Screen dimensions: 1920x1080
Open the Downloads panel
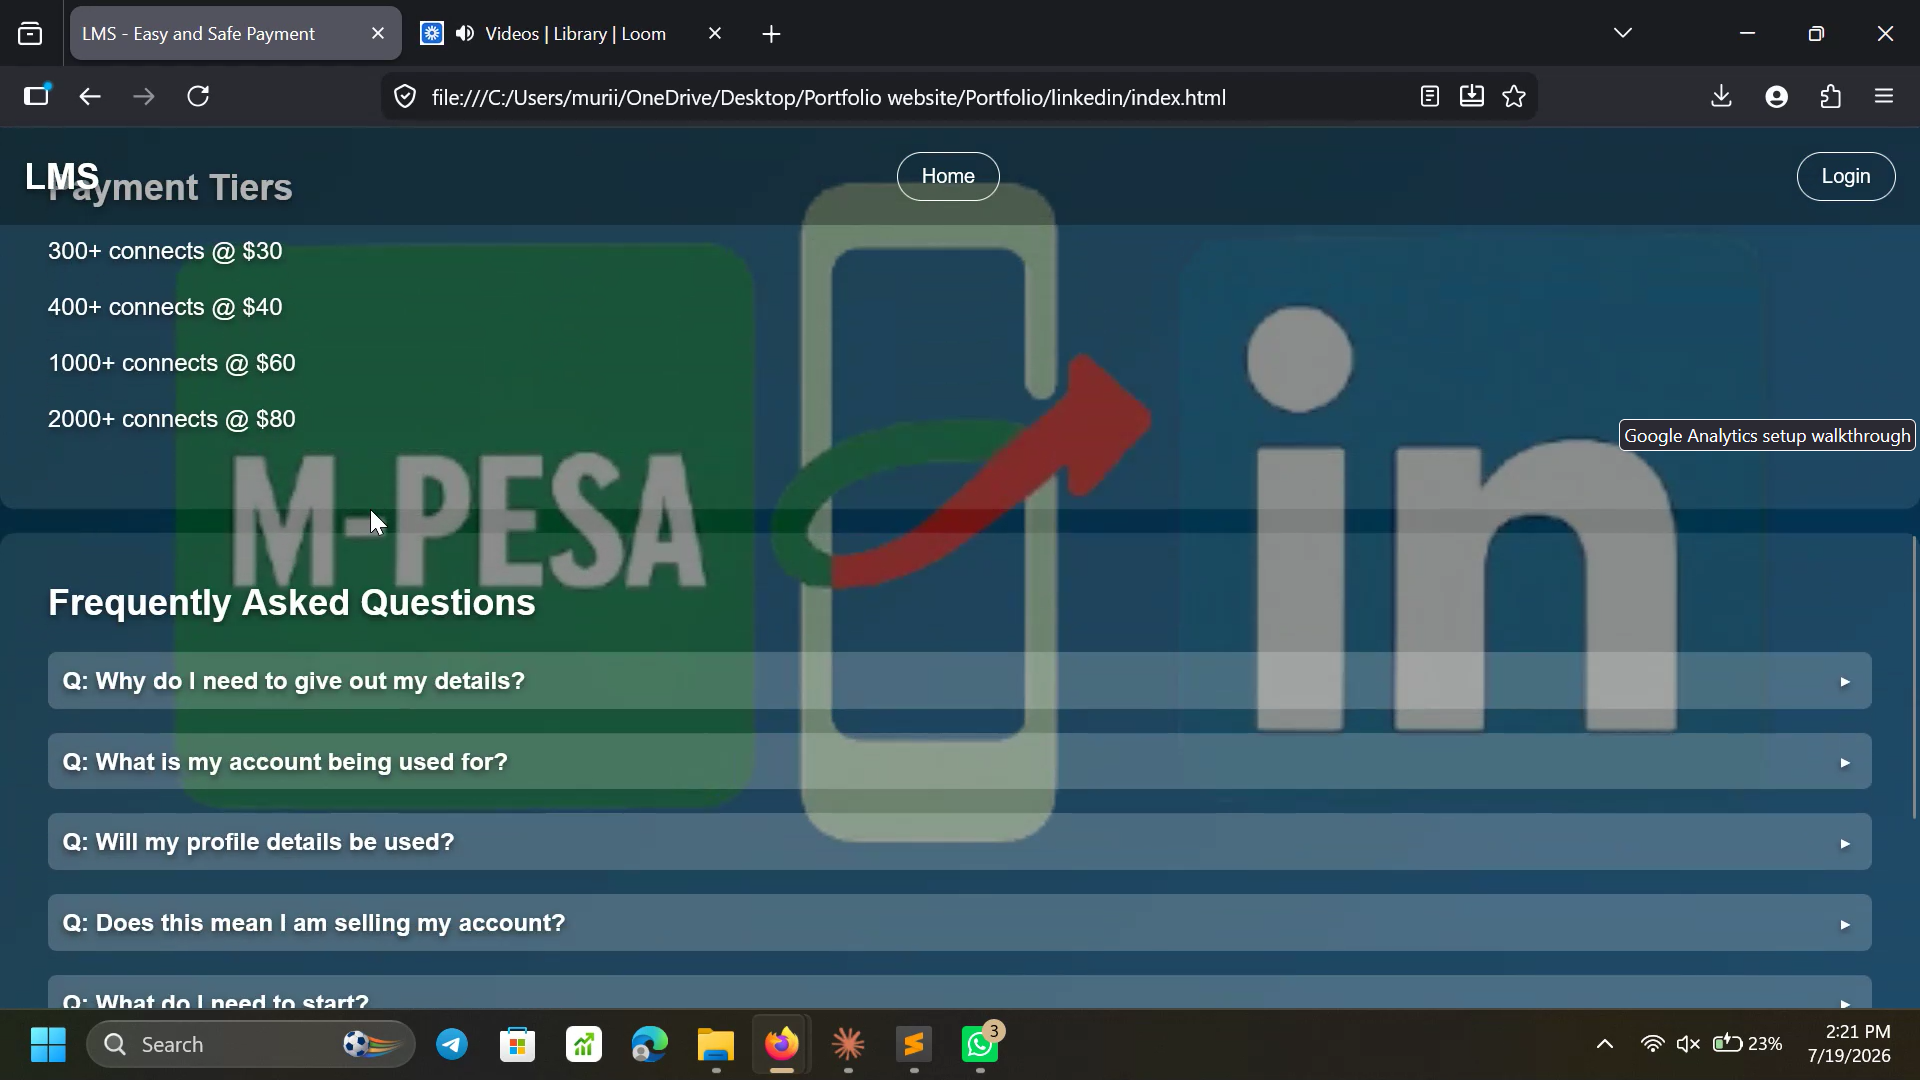click(1721, 96)
